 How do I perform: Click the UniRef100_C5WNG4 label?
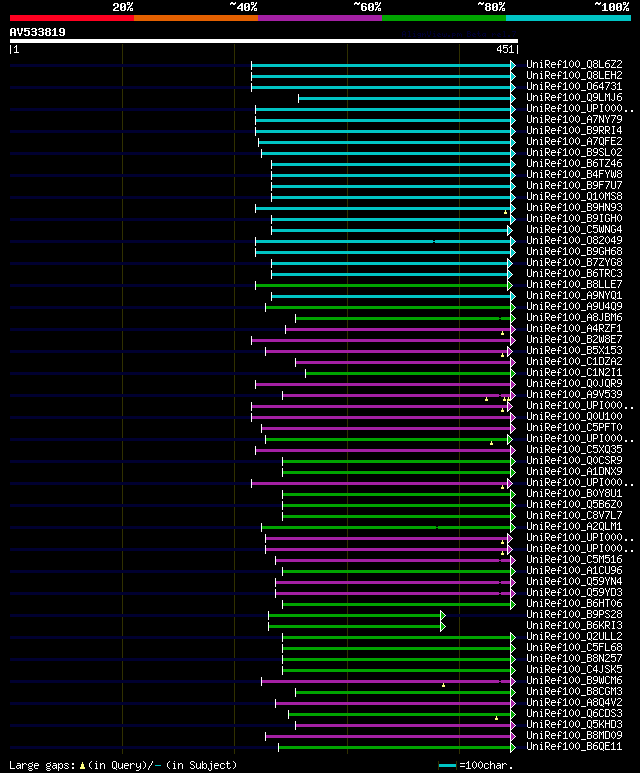tap(574, 230)
